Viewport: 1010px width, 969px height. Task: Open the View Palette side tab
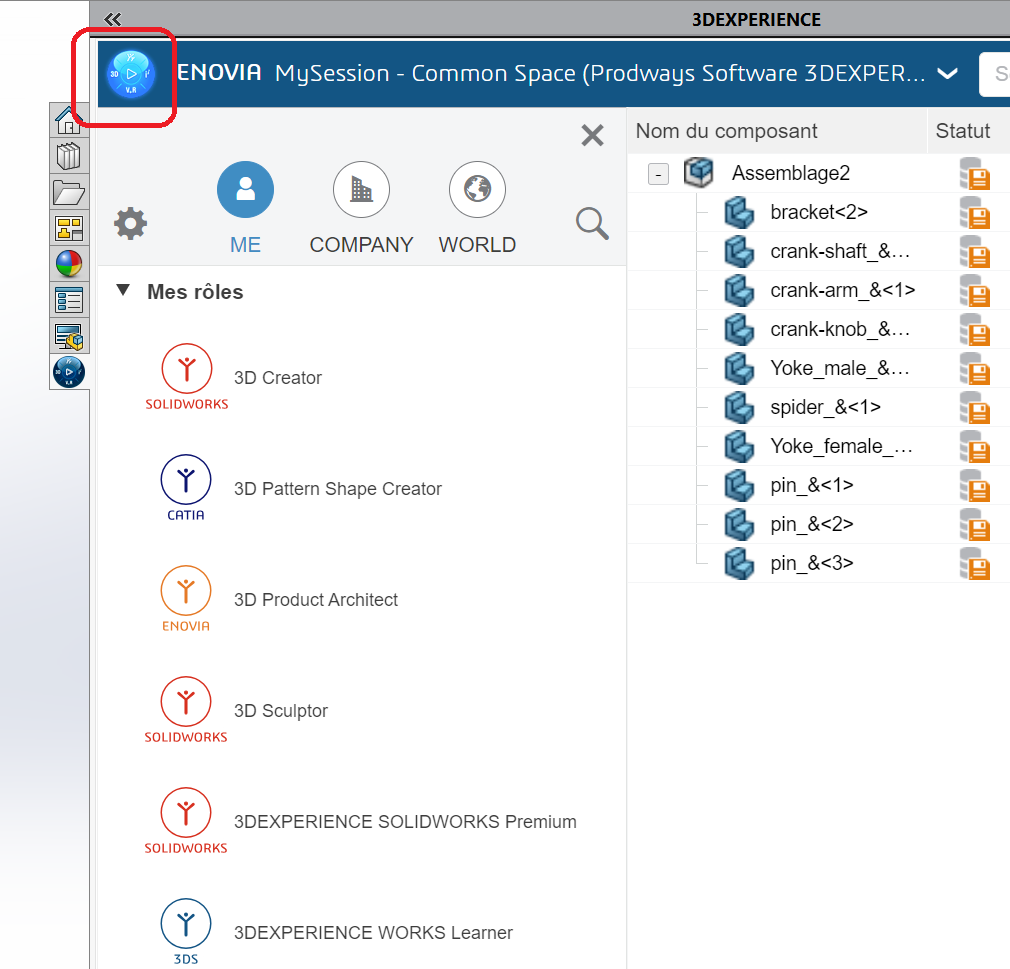pyautogui.click(x=69, y=228)
